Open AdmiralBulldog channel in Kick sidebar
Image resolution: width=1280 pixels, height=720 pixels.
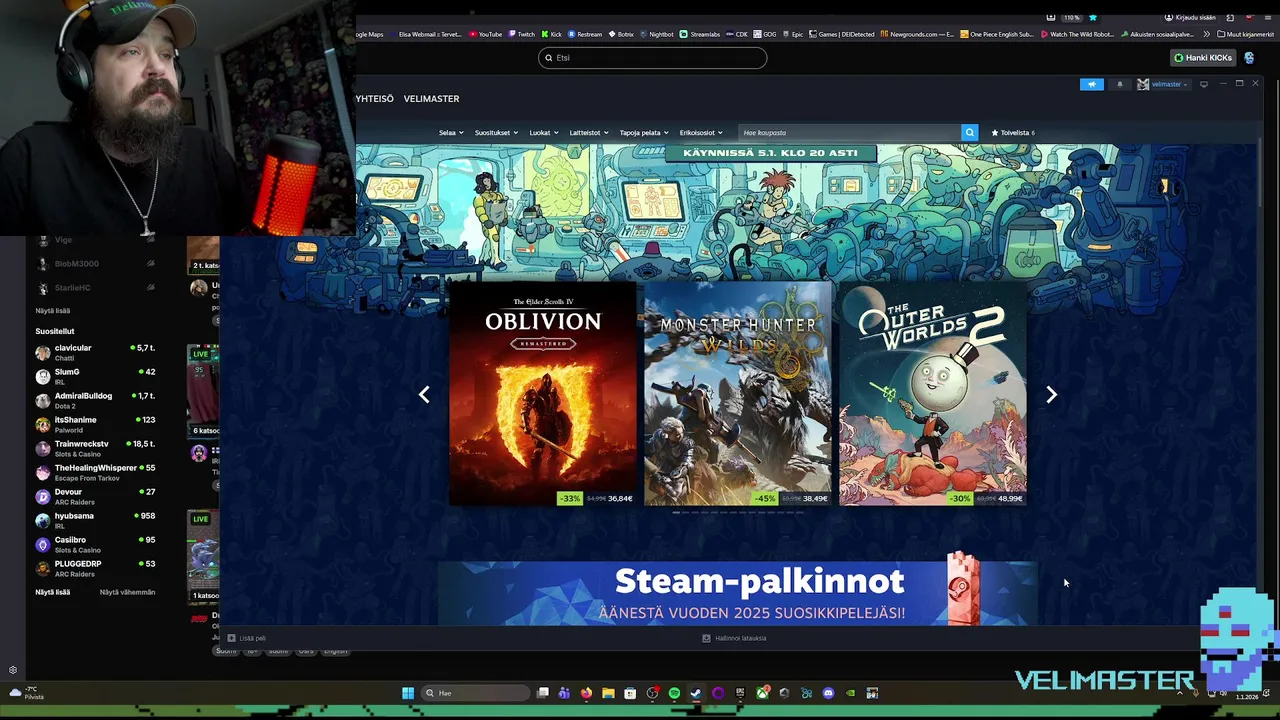tap(95, 400)
